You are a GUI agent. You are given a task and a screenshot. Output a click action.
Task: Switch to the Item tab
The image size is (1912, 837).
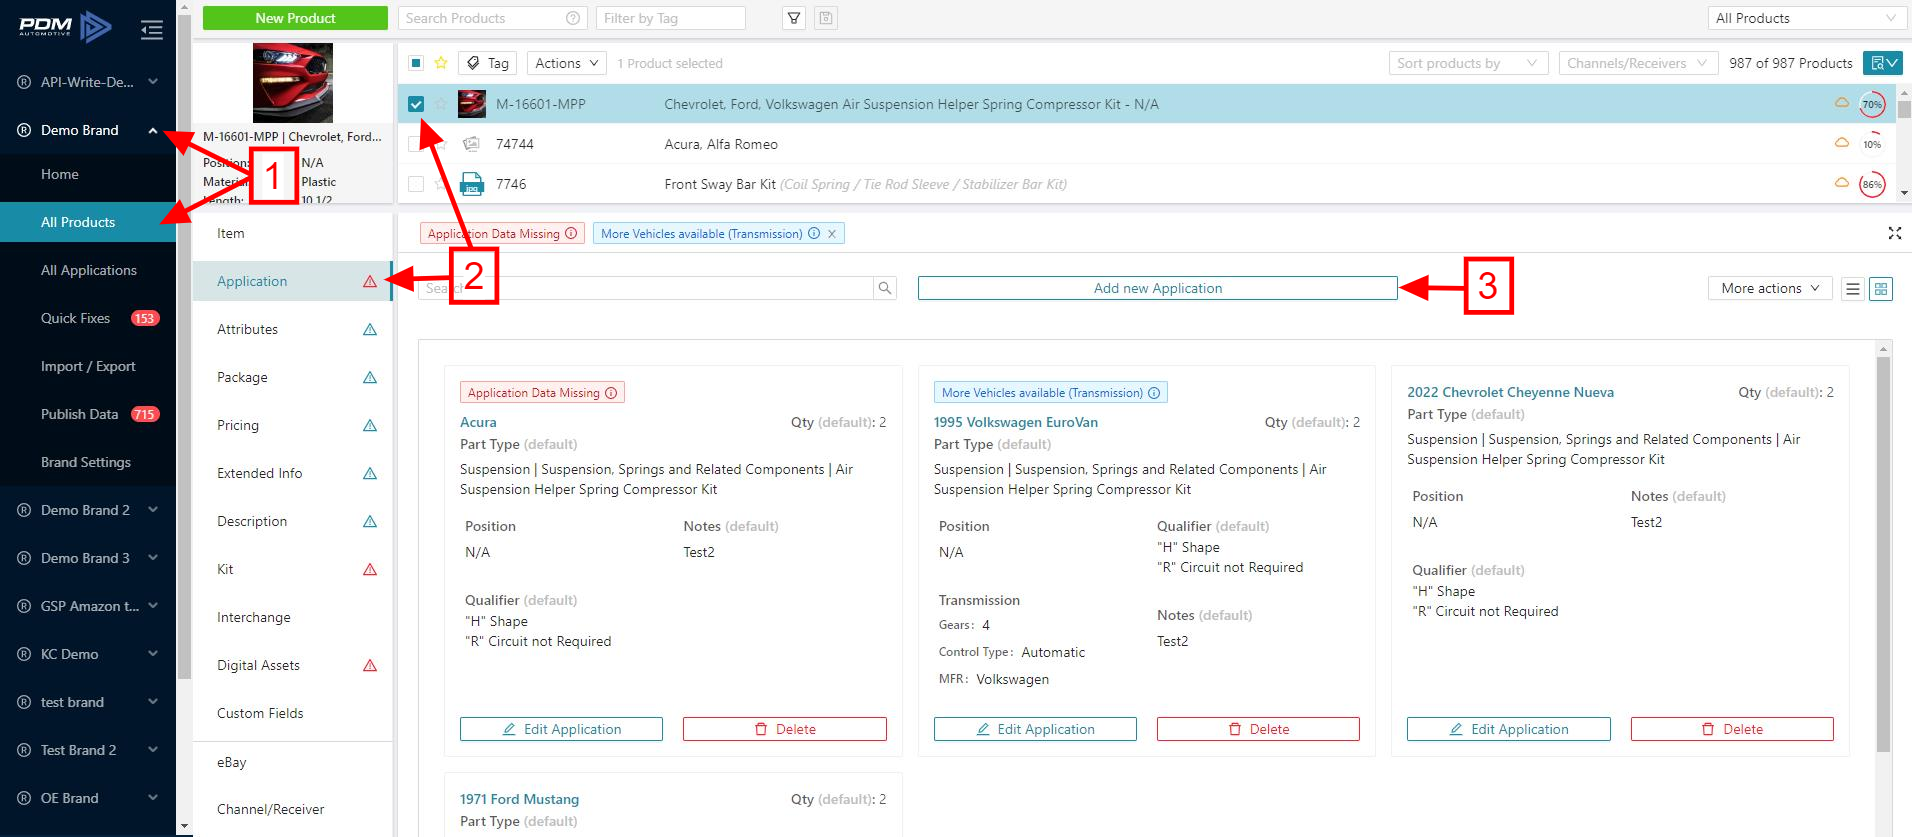point(292,233)
